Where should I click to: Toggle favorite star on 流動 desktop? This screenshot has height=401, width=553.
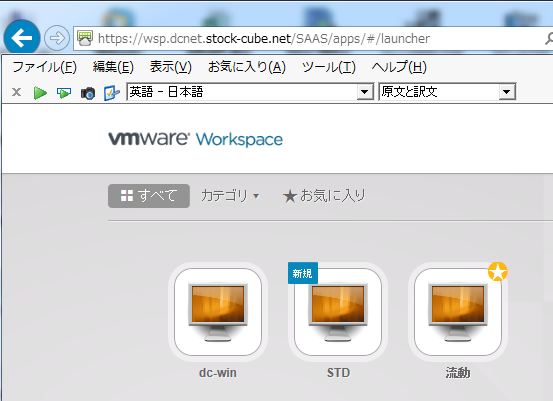point(498,272)
